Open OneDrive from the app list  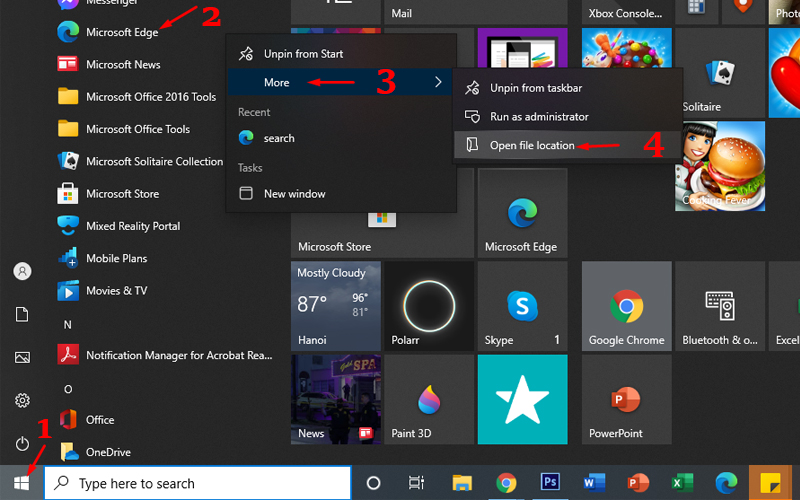click(95, 452)
